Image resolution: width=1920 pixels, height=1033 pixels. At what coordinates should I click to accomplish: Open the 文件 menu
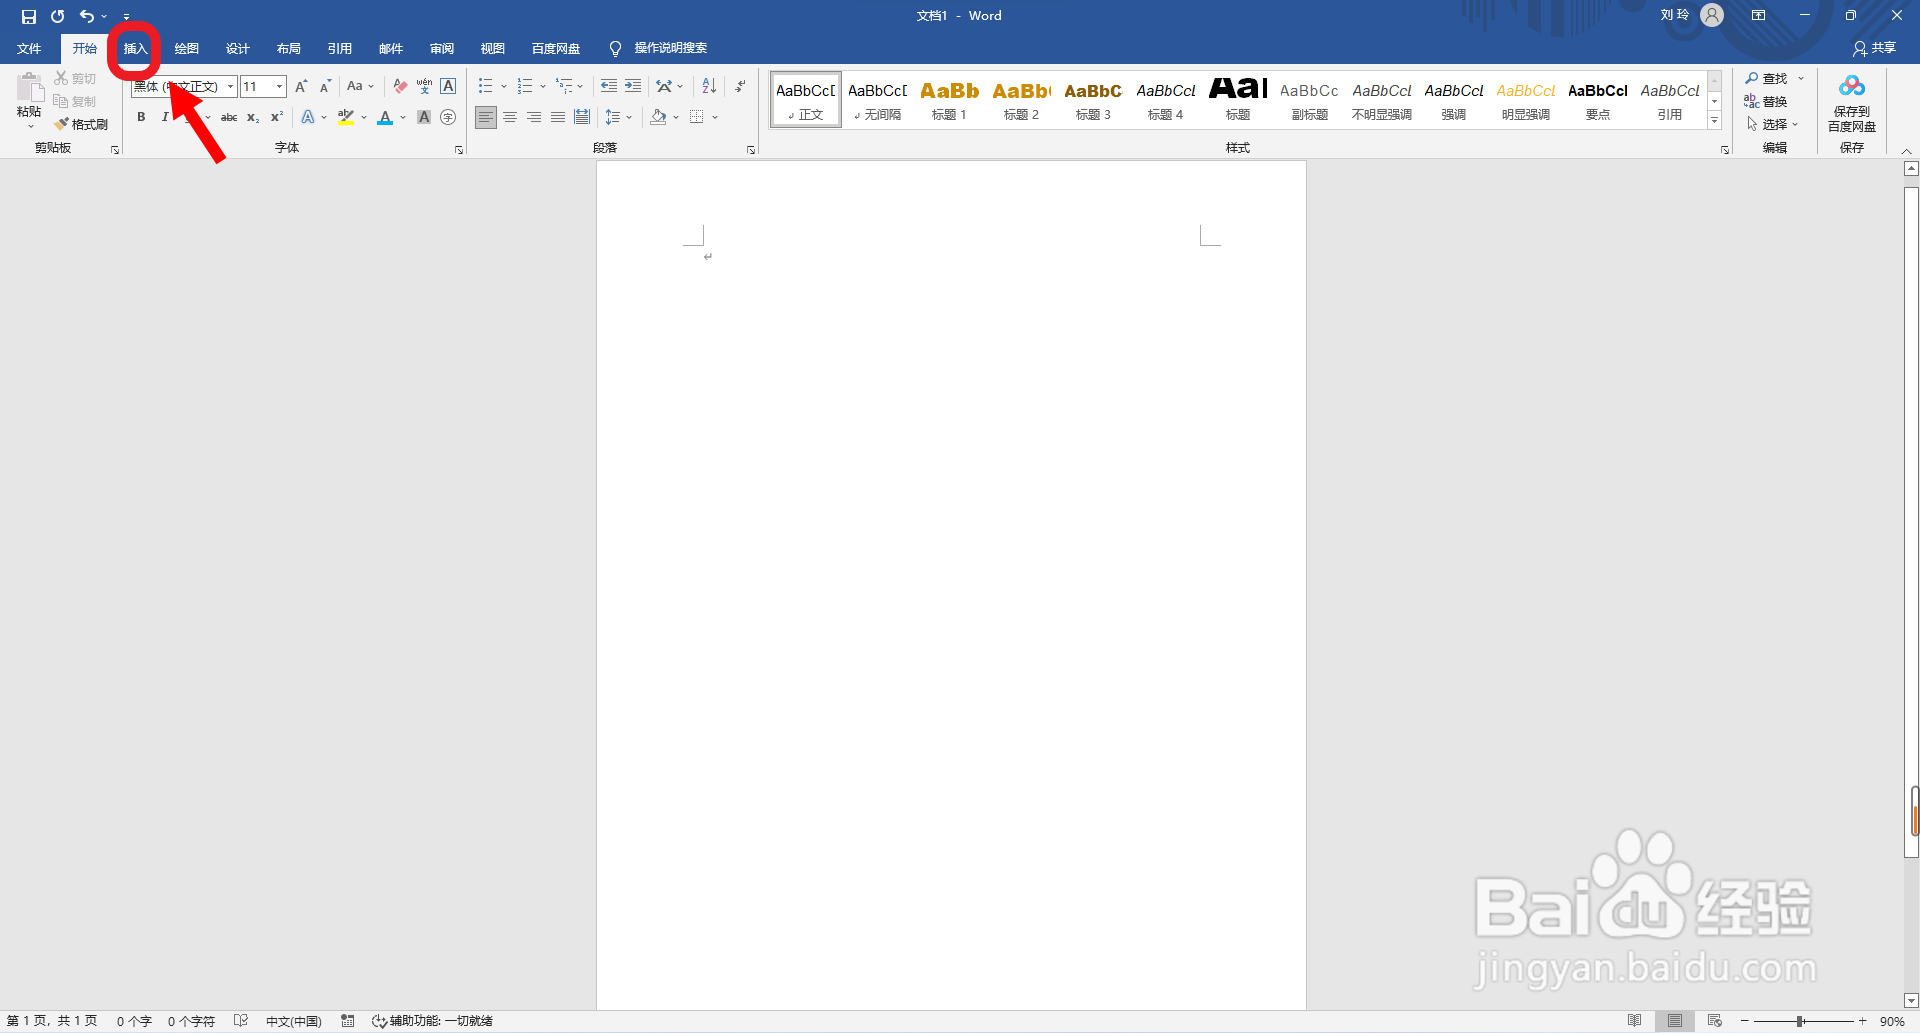[x=29, y=48]
